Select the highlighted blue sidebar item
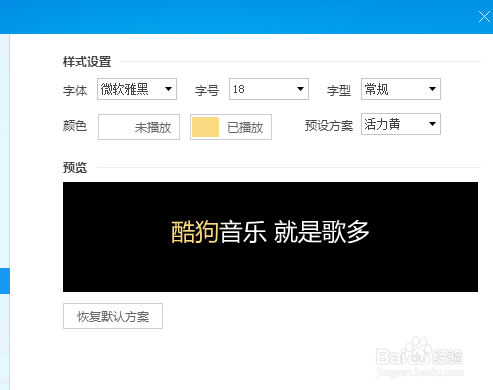 [x=5, y=281]
